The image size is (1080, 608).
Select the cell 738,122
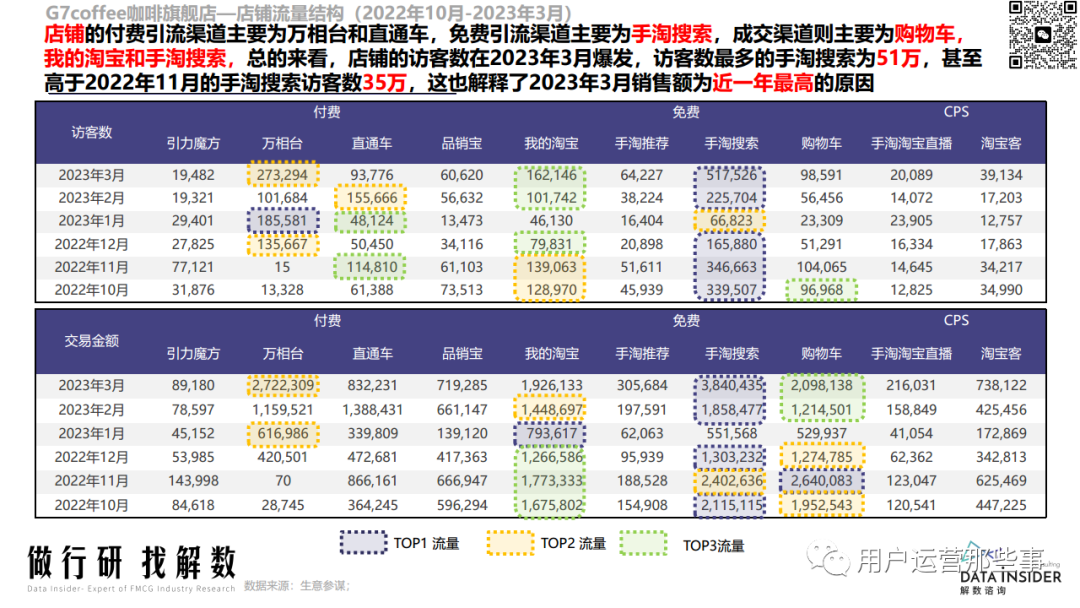[1001, 386]
